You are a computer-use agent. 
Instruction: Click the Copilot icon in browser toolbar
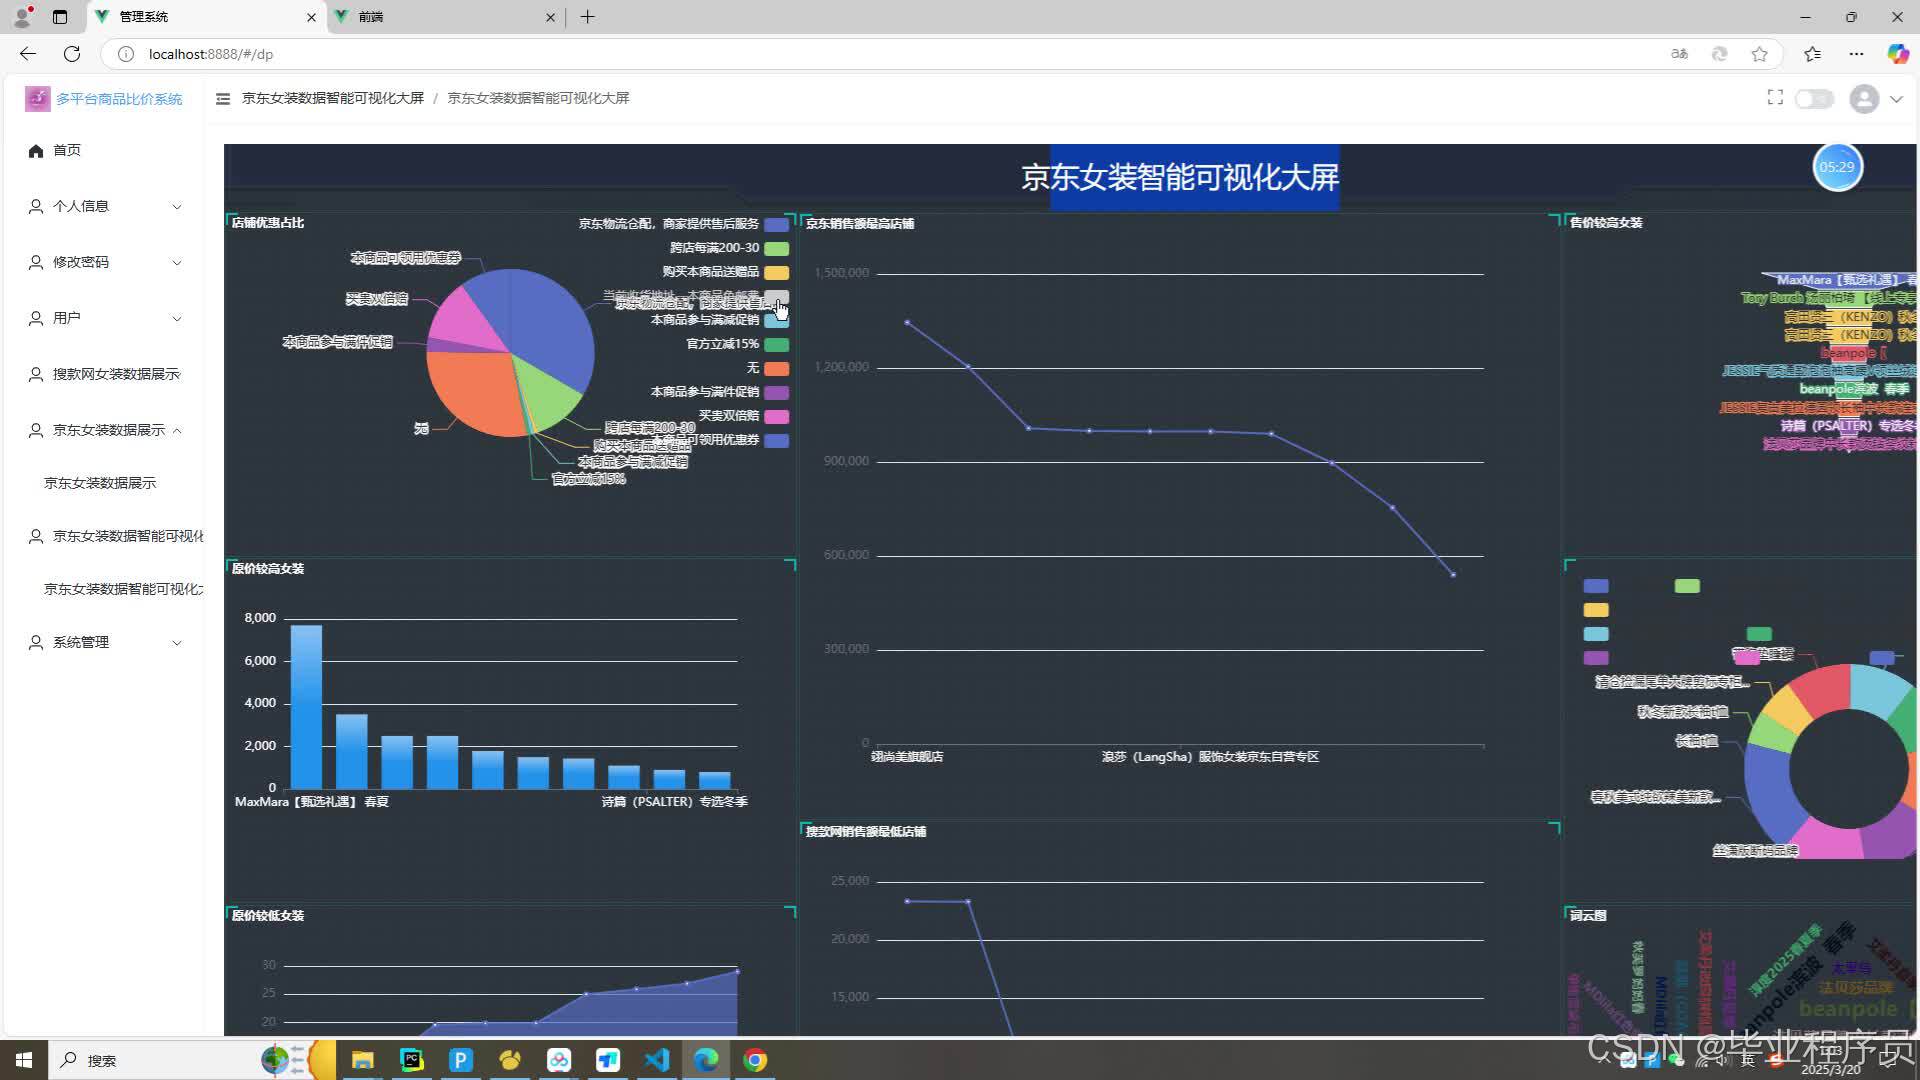[1897, 54]
